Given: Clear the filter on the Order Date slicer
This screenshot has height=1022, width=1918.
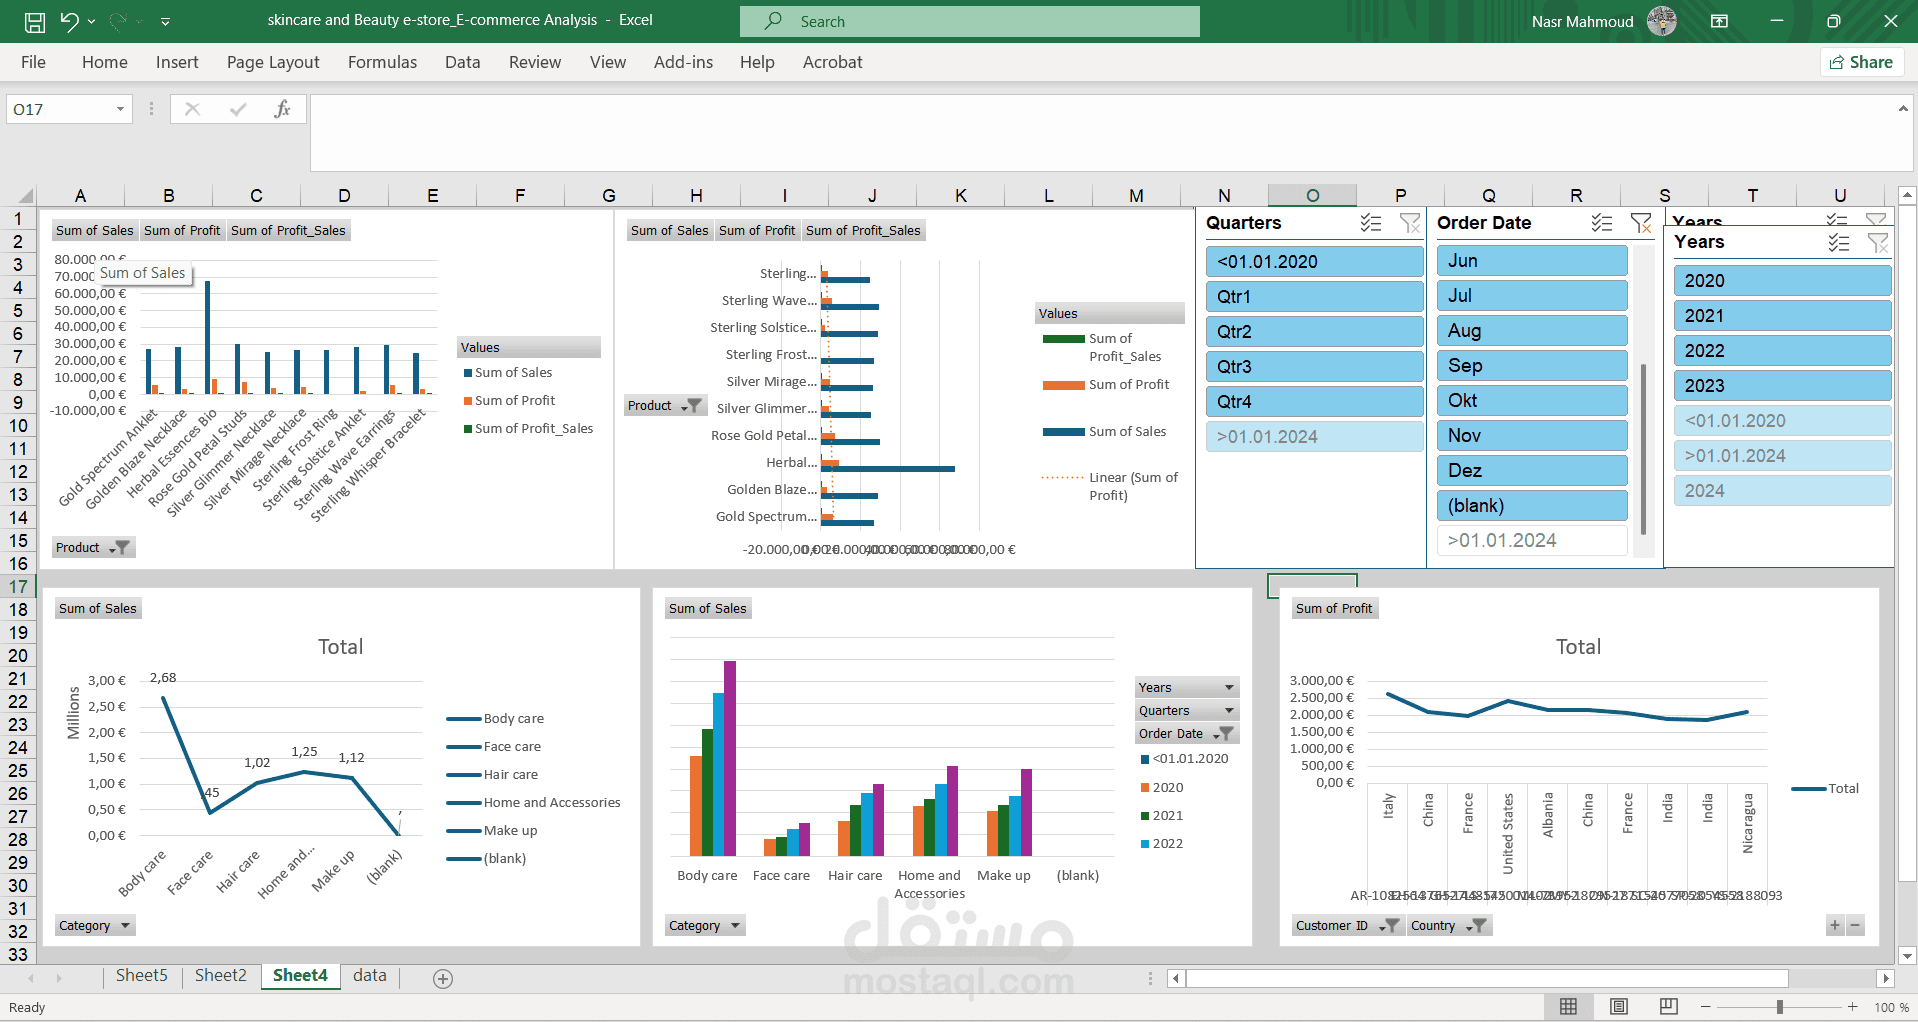Looking at the screenshot, I should (1640, 223).
